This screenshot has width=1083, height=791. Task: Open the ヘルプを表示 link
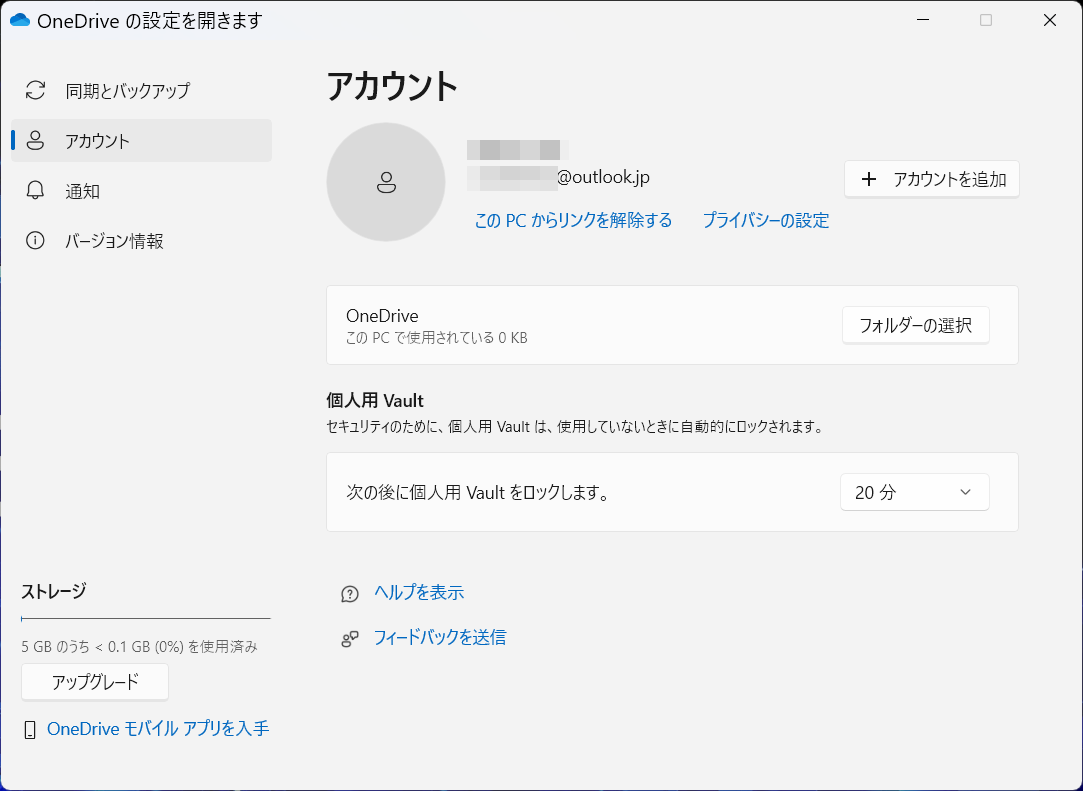coord(419,593)
